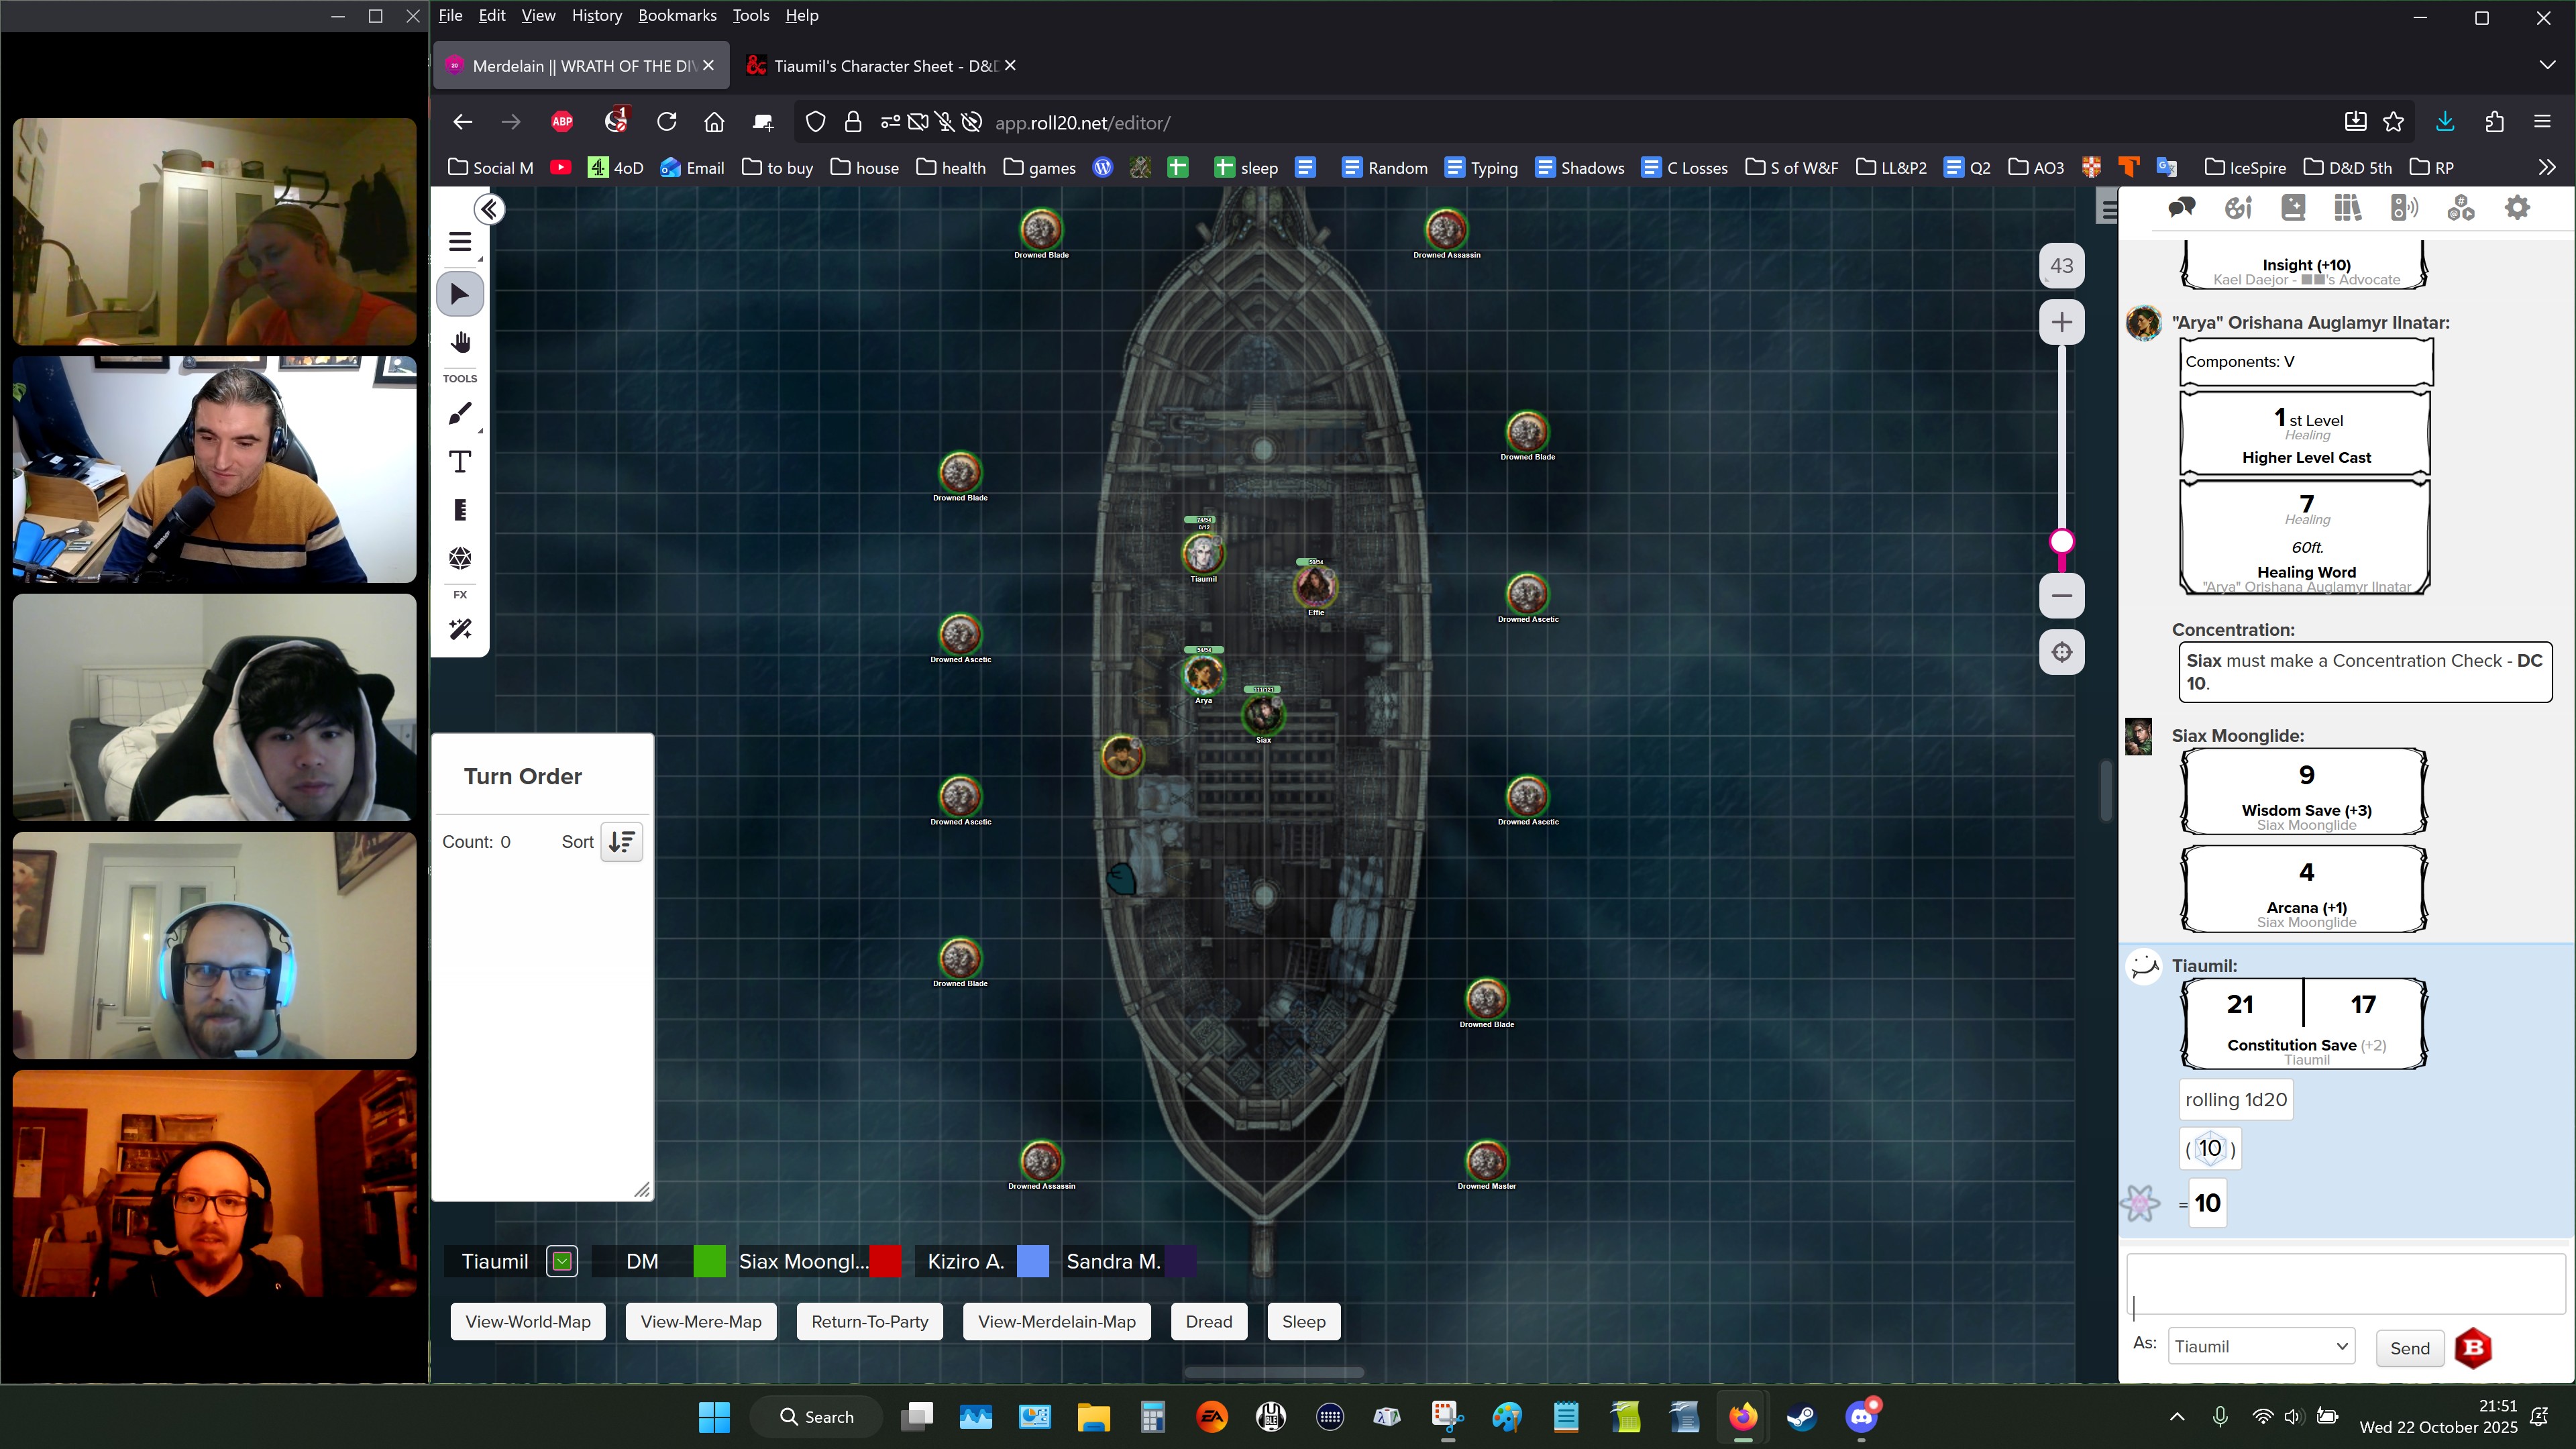2576x1449 pixels.
Task: Select the pan hand tool
Action: coord(460,343)
